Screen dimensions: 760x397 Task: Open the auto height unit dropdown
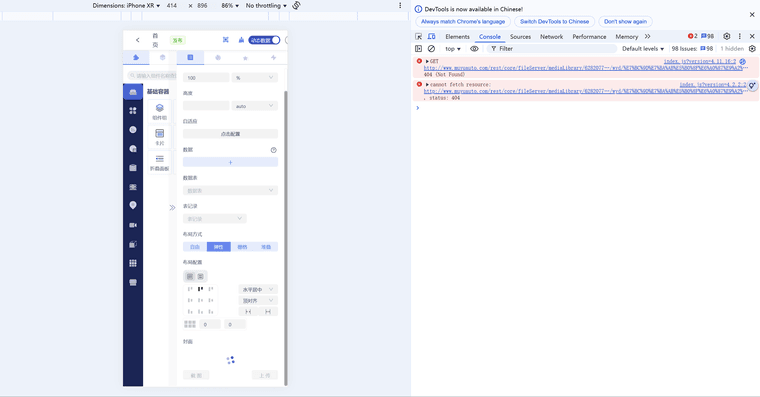pos(254,106)
